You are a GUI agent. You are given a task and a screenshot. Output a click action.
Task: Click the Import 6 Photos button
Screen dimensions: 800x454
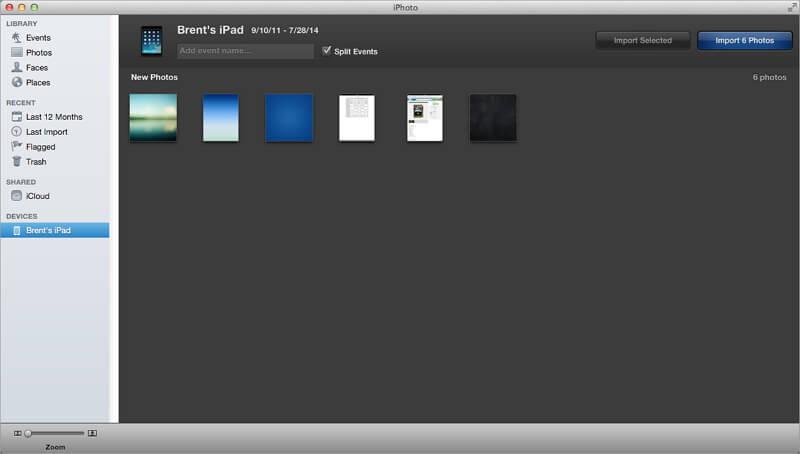pos(744,41)
